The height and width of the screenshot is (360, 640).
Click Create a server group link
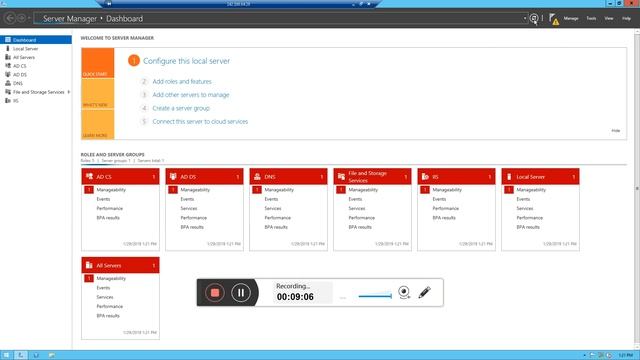click(181, 108)
